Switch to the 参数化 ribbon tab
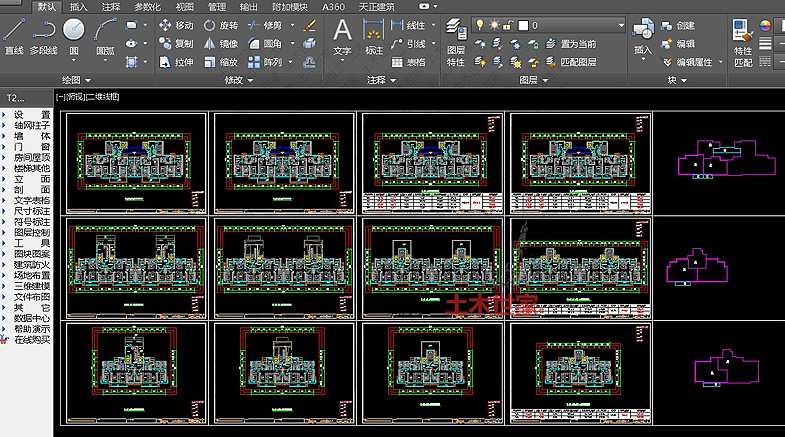This screenshot has height=437, width=785. (x=148, y=7)
